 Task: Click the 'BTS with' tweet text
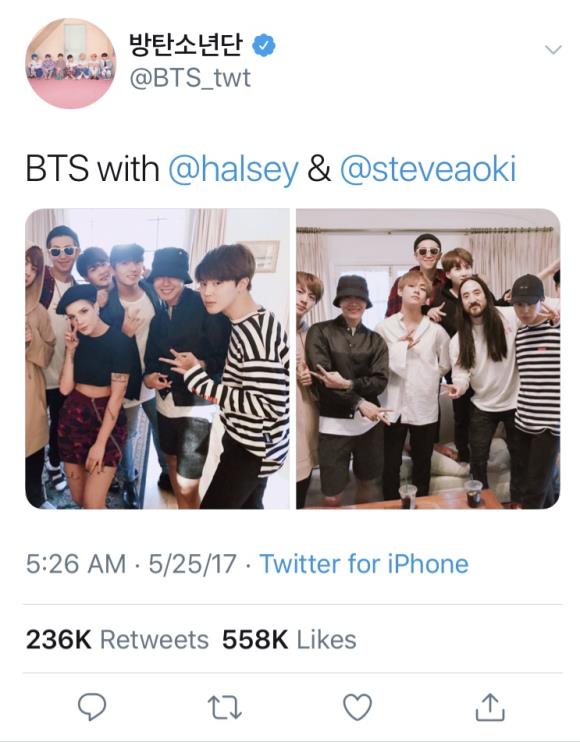coord(92,169)
